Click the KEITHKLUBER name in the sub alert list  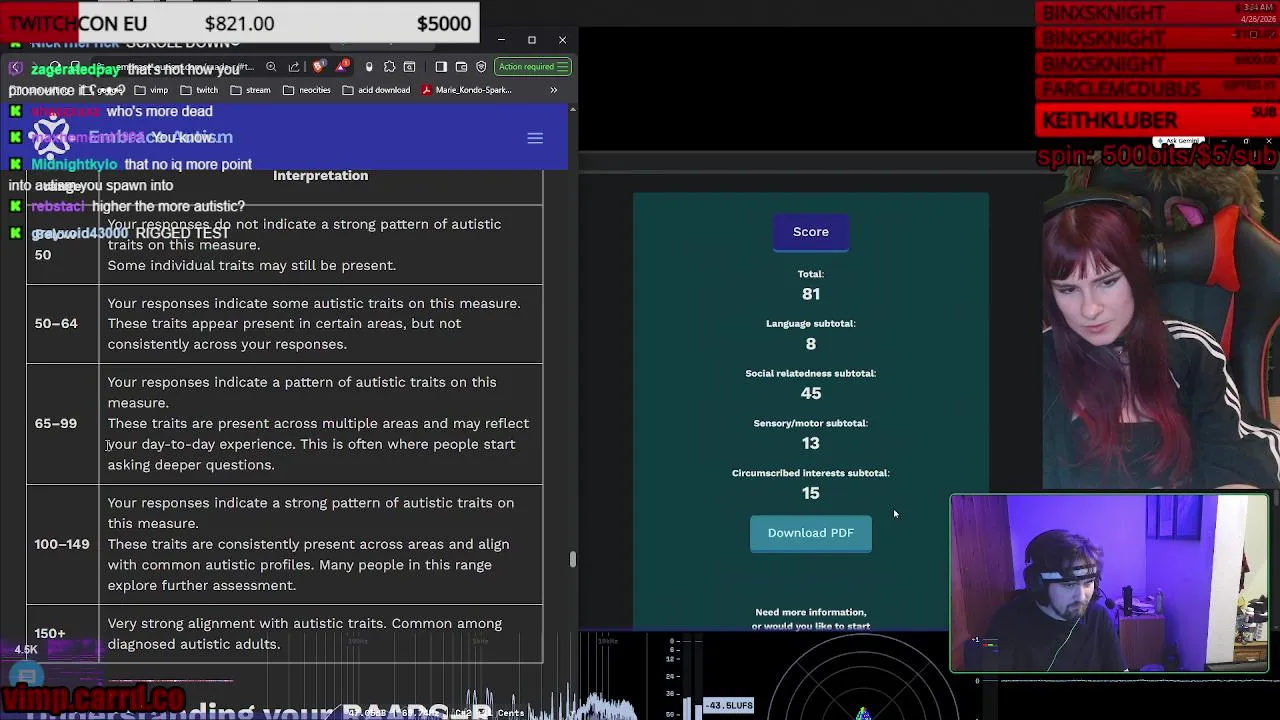tap(1110, 120)
